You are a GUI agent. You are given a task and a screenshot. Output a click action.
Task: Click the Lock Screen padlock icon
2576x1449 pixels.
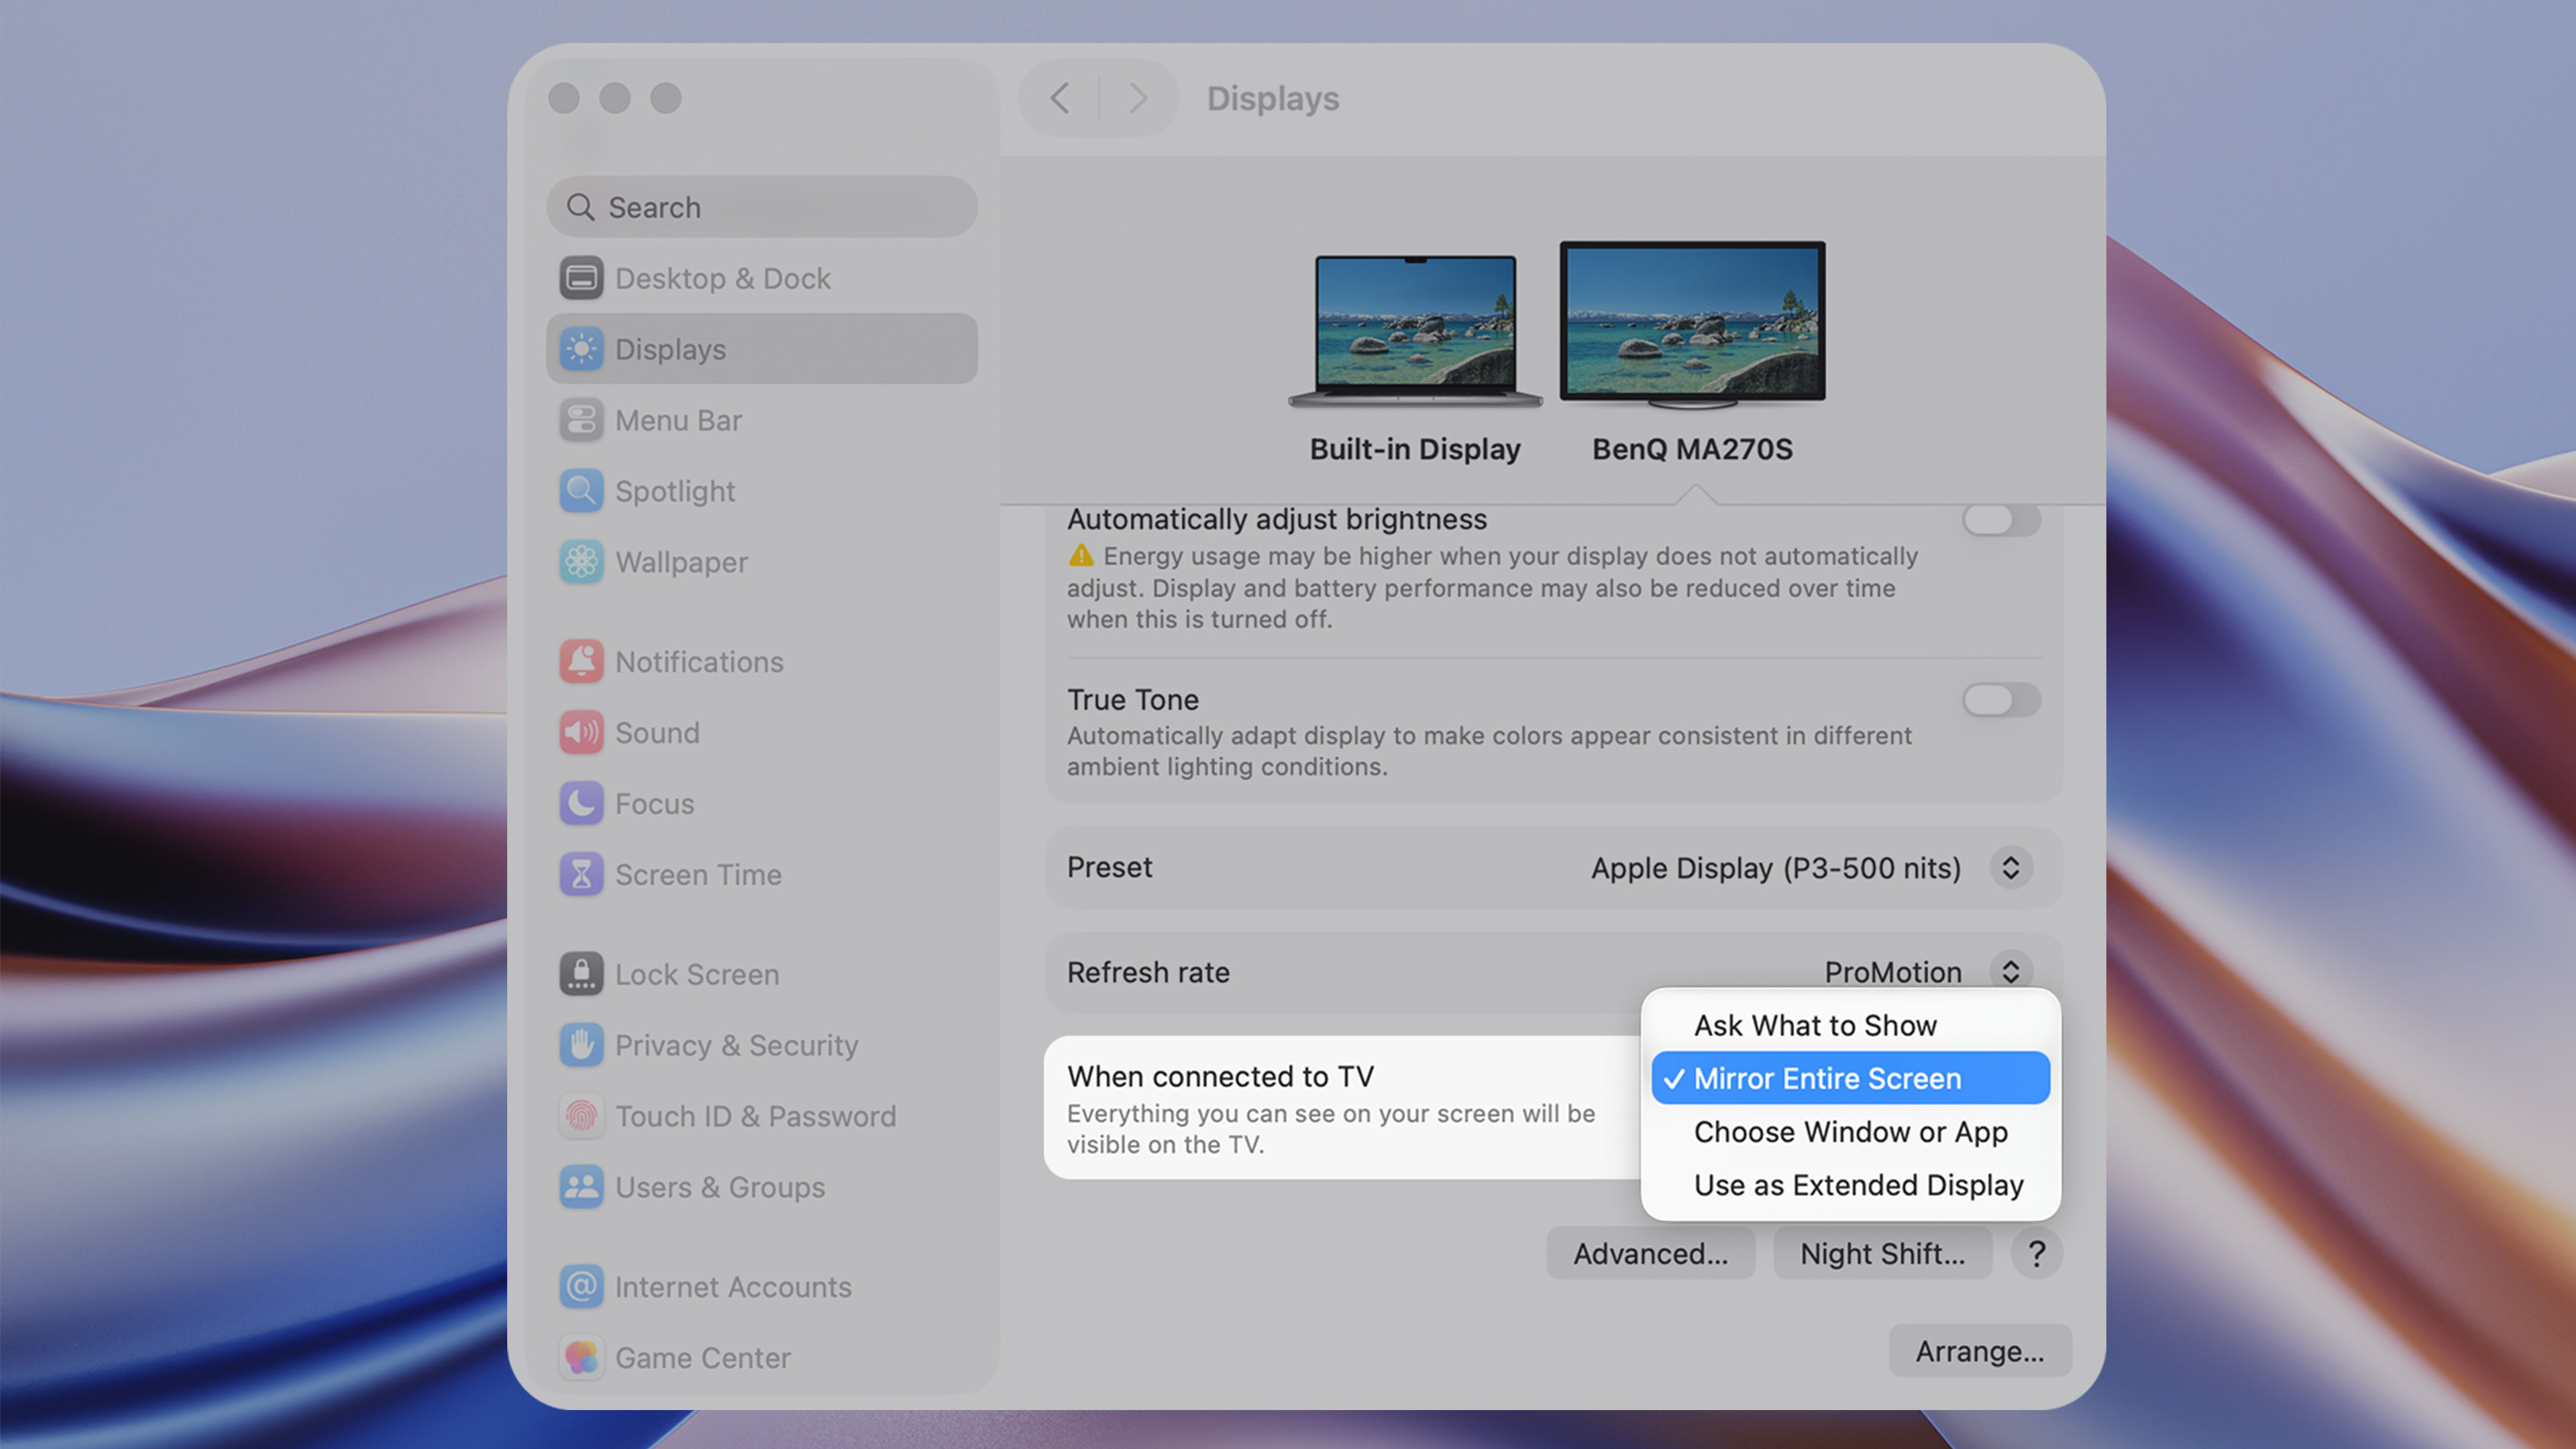tap(581, 974)
